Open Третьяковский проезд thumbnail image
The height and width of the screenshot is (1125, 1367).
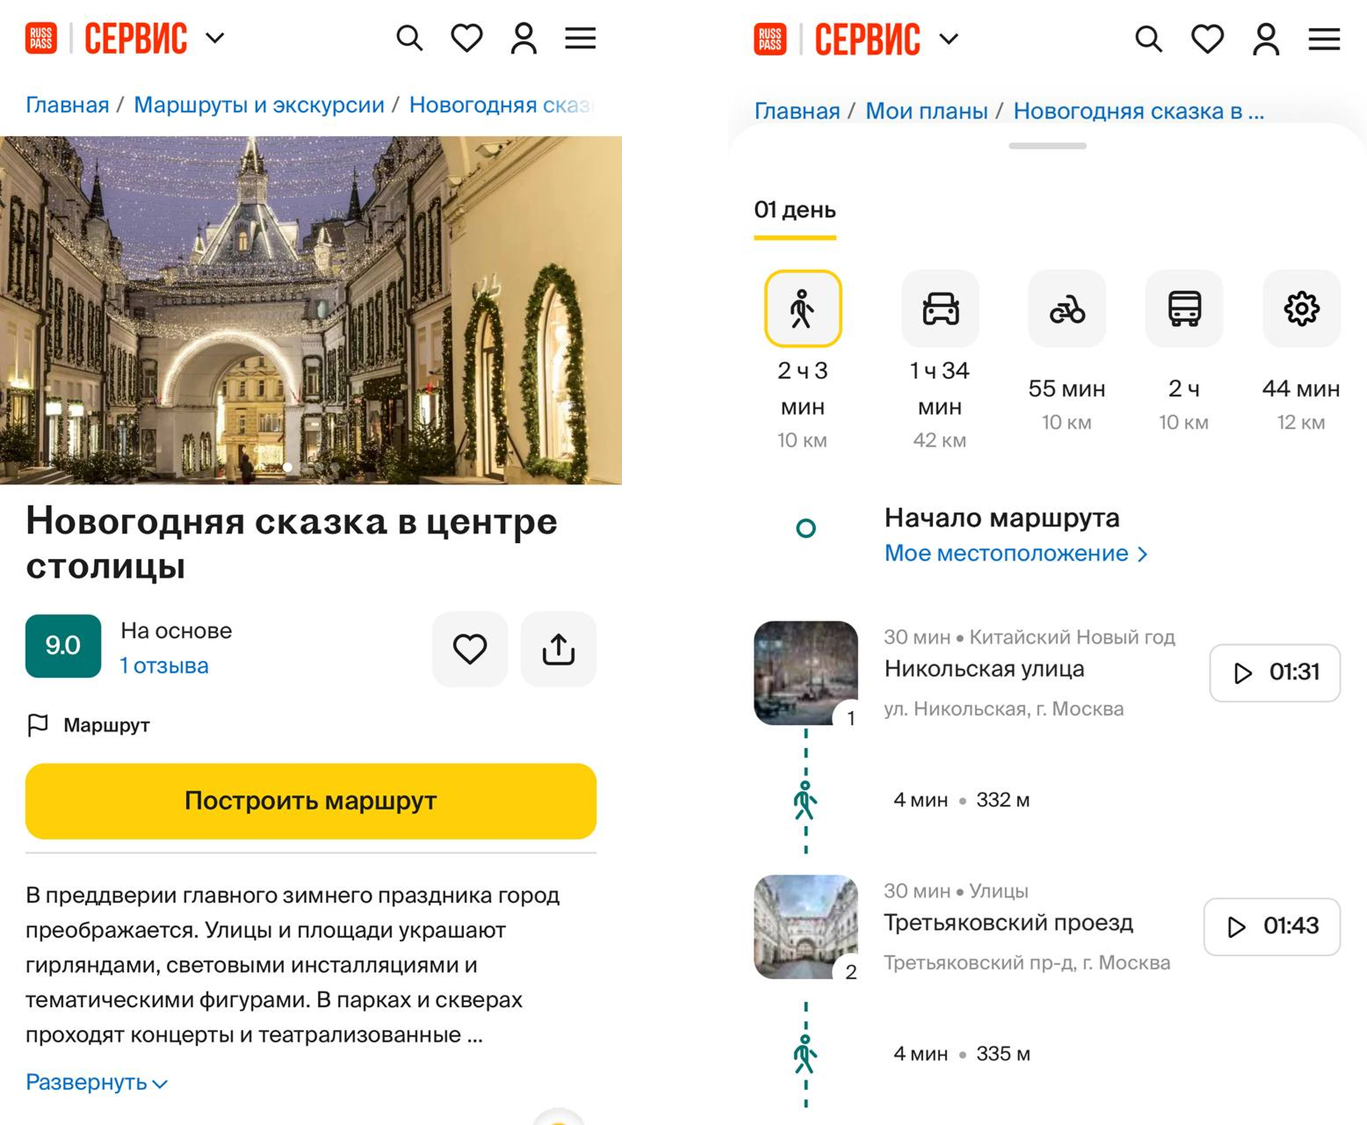[x=806, y=927]
